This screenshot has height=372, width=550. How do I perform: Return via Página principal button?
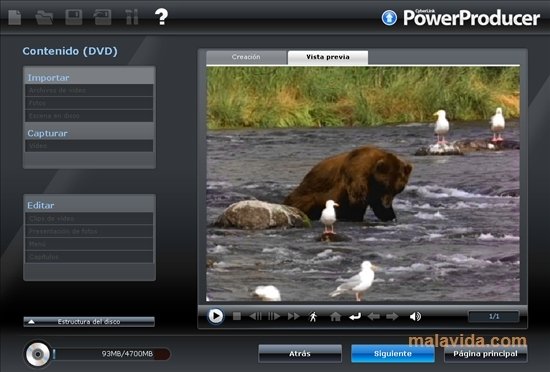click(x=485, y=353)
